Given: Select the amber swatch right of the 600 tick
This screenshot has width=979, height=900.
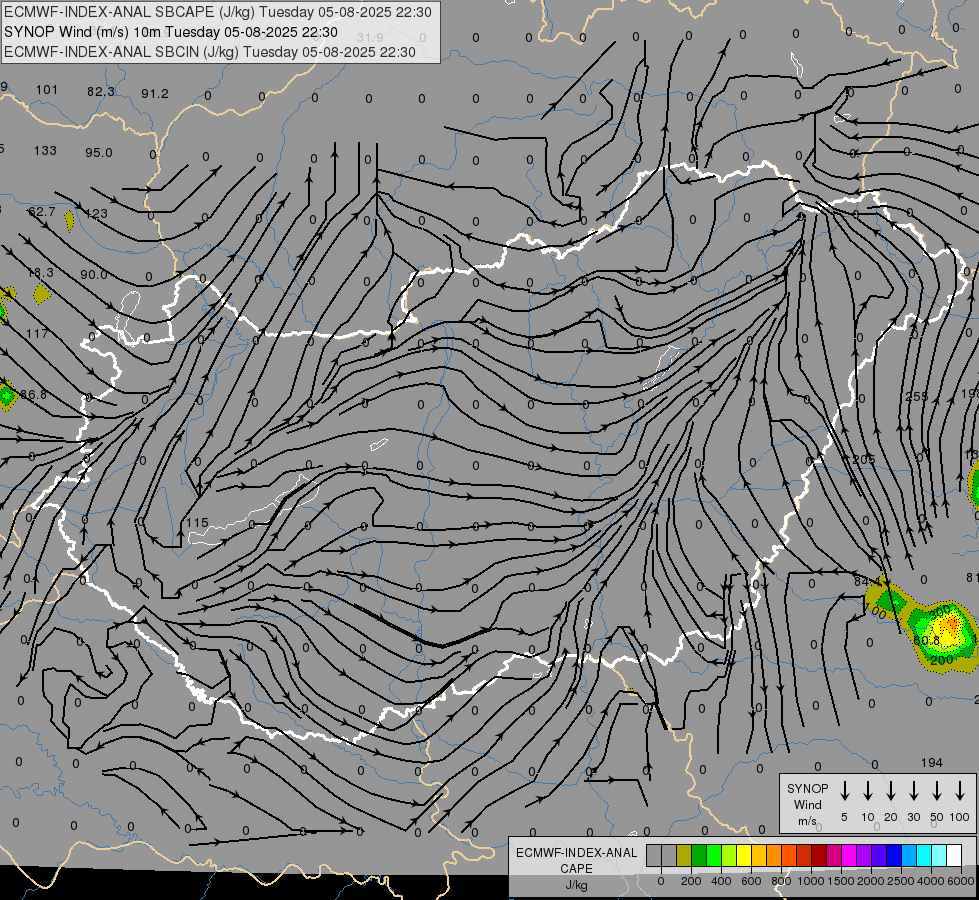Looking at the screenshot, I should 759,856.
